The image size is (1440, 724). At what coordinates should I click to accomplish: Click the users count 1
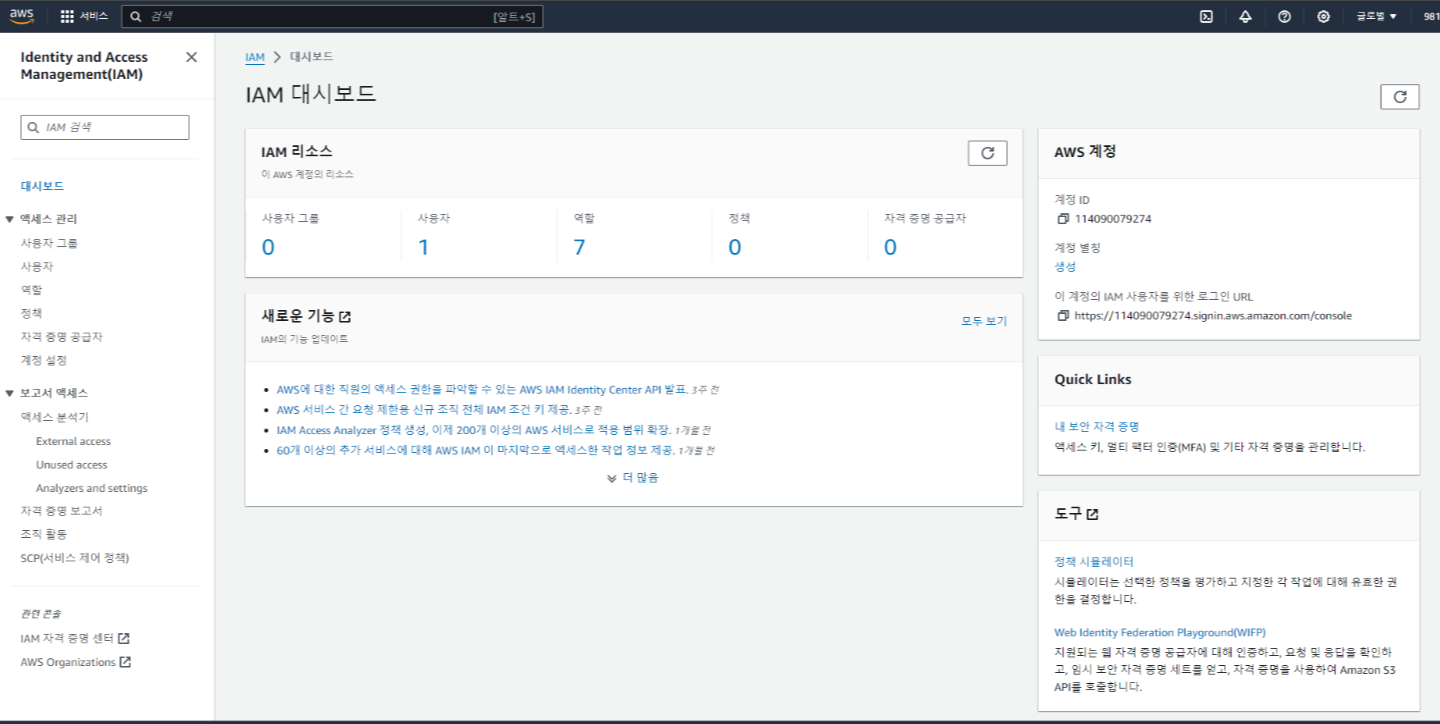[423, 247]
